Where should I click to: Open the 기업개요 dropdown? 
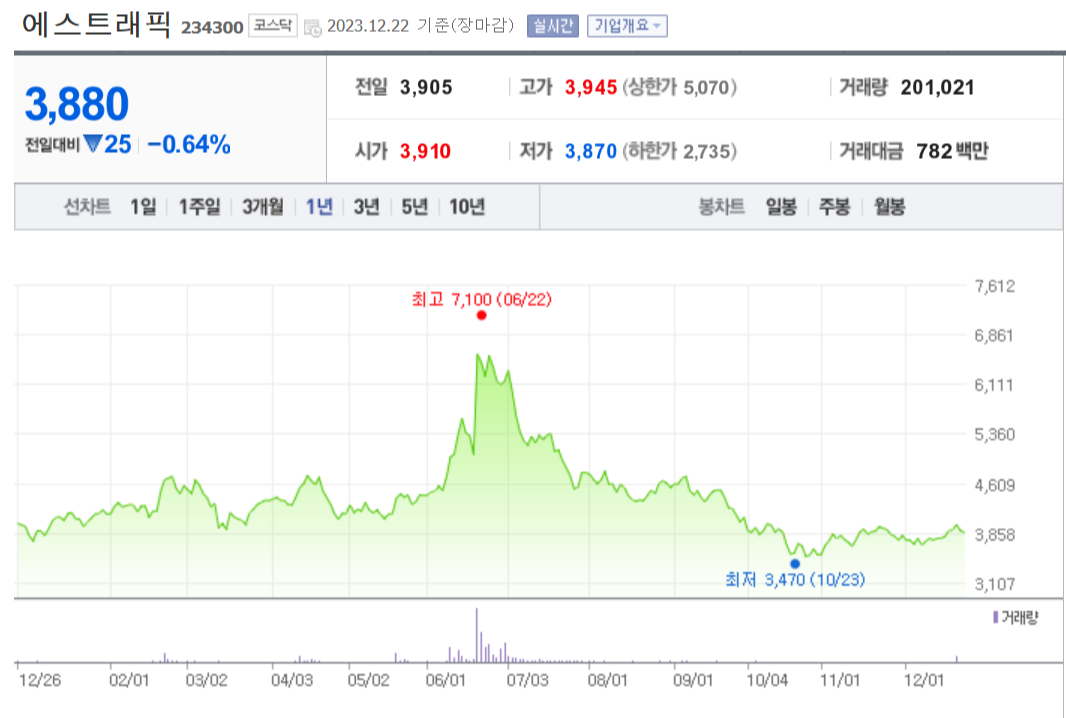[x=627, y=26]
